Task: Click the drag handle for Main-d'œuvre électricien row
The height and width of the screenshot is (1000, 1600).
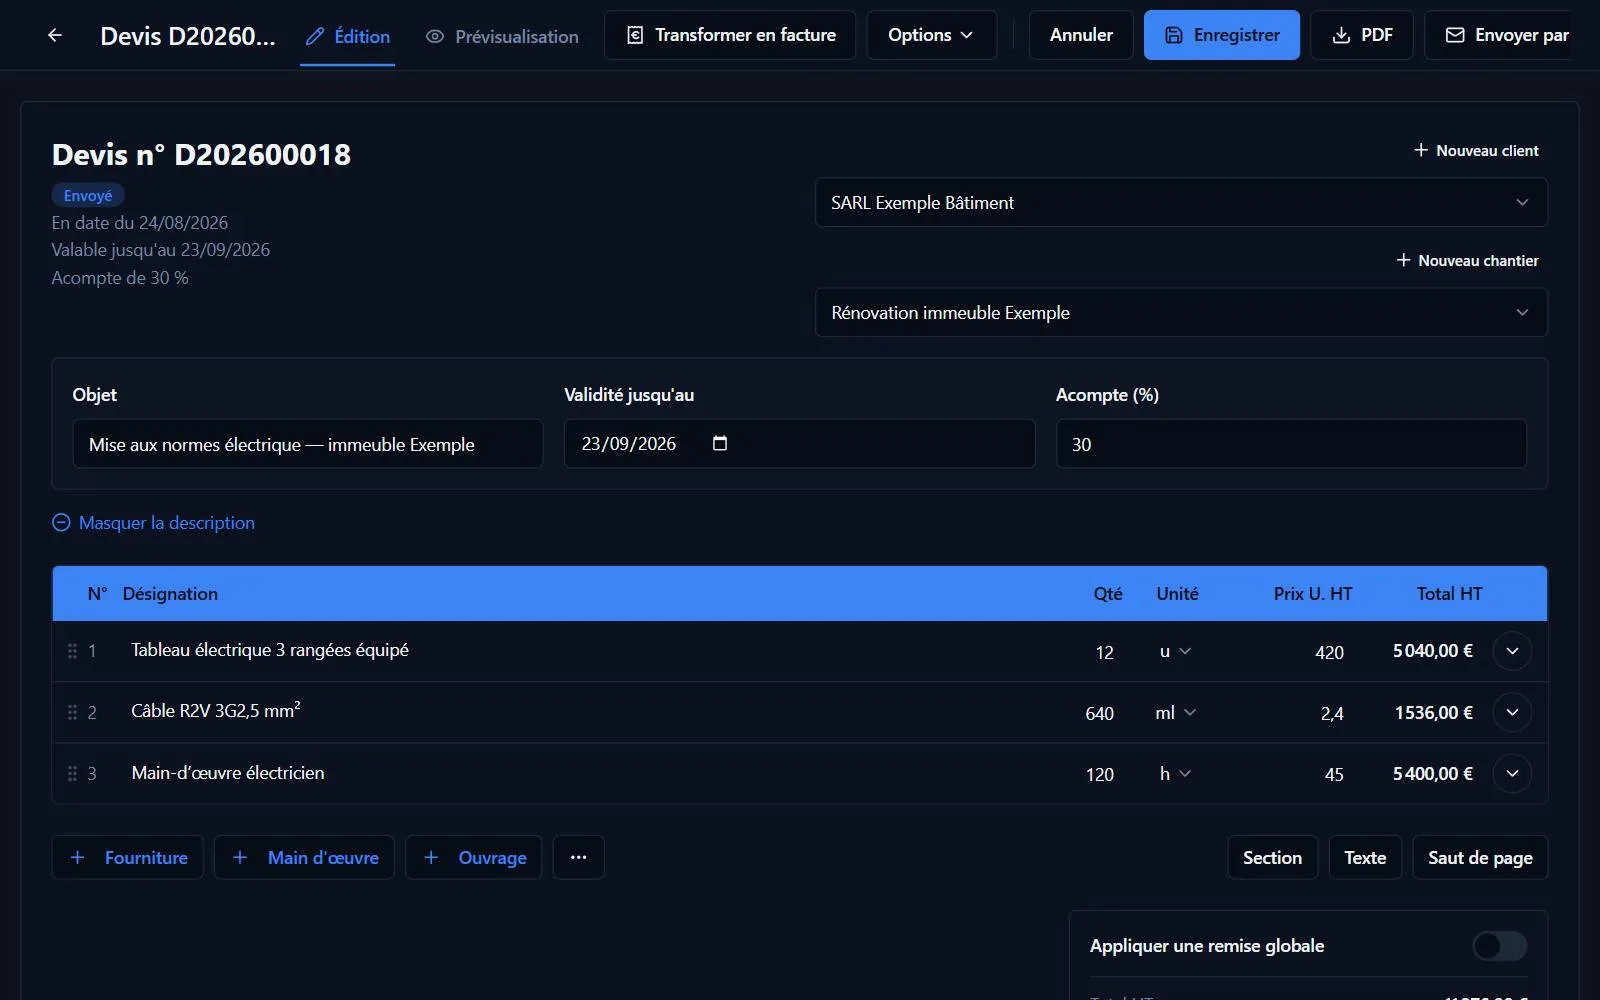Action: pyautogui.click(x=72, y=773)
